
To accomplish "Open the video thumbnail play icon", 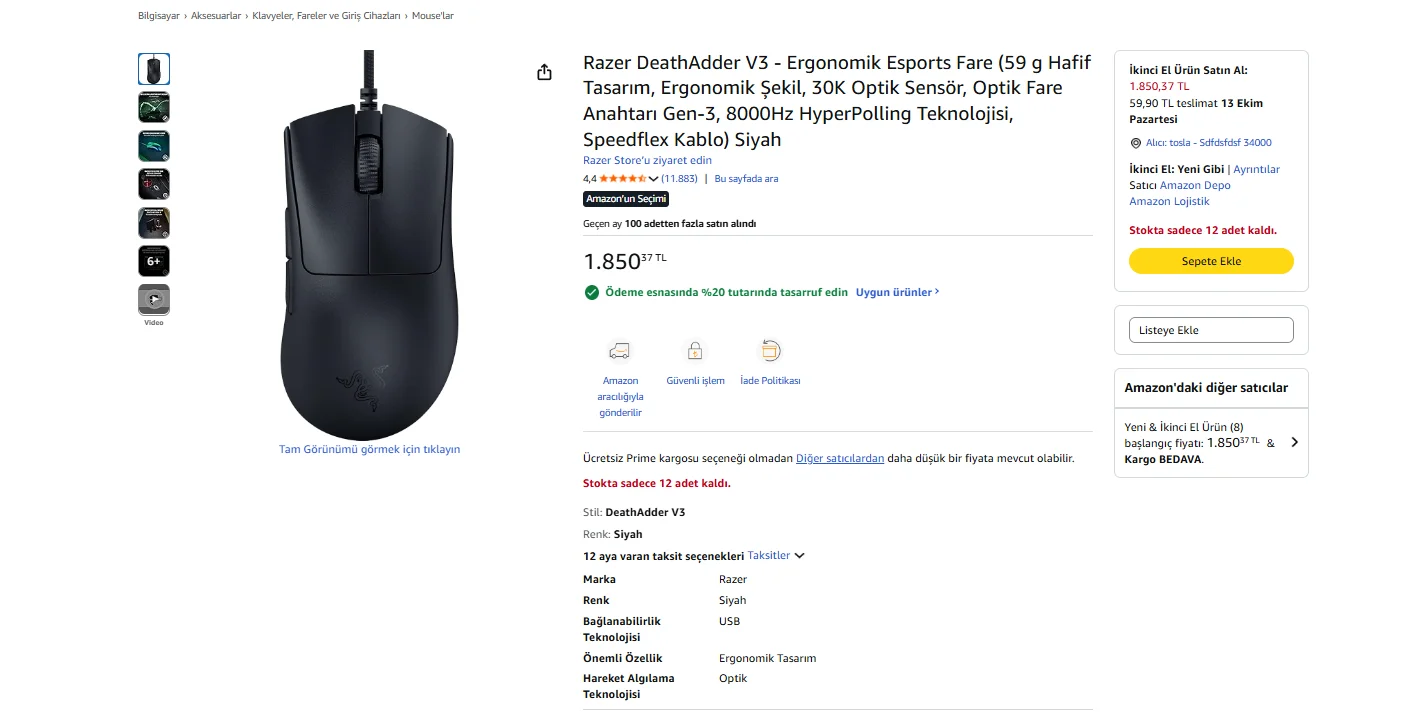I will tap(154, 299).
